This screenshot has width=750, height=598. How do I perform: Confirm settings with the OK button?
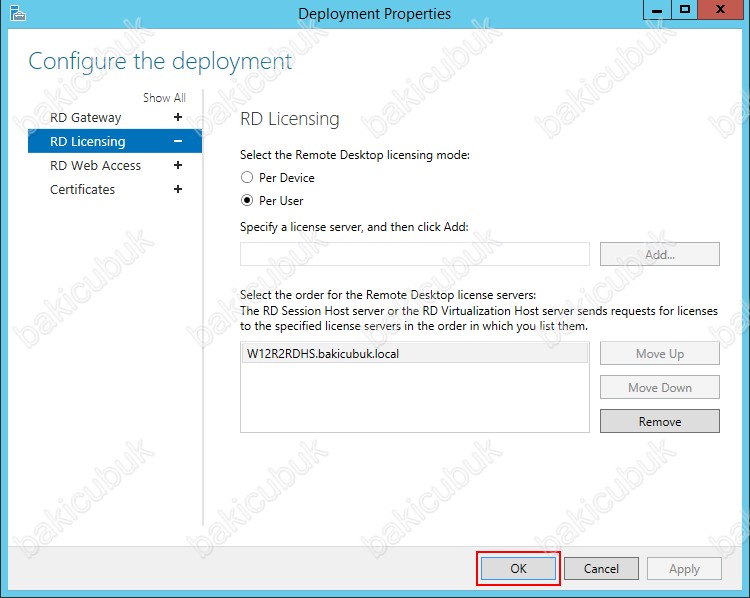(518, 568)
